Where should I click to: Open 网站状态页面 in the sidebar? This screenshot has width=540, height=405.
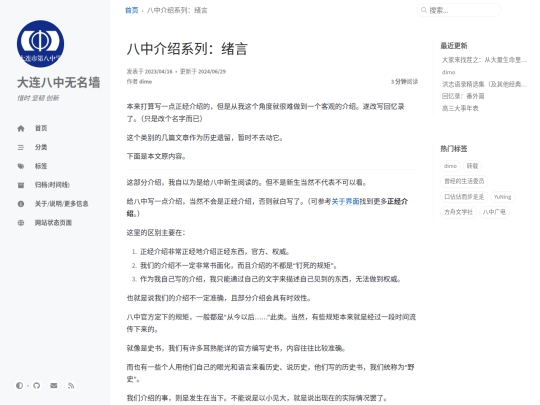(x=53, y=223)
